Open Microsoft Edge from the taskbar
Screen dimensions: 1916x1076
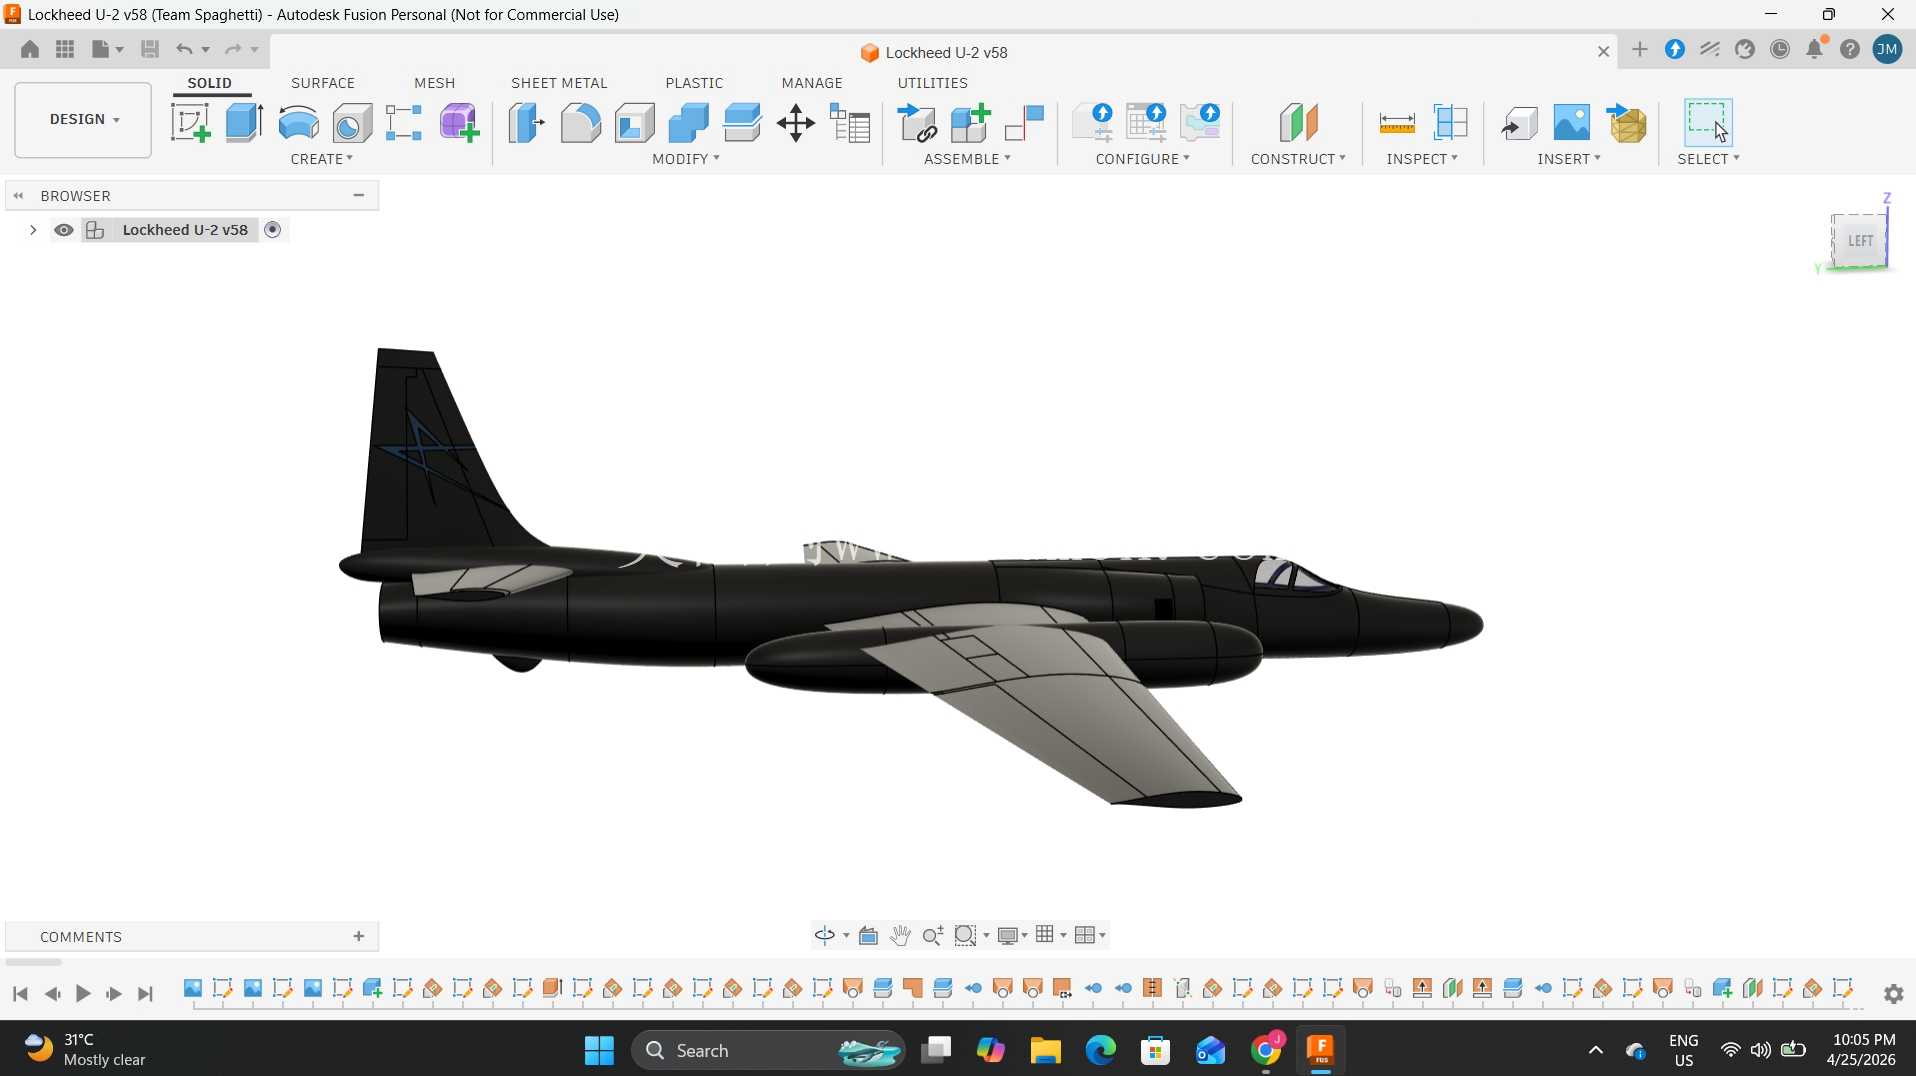[x=1100, y=1050]
